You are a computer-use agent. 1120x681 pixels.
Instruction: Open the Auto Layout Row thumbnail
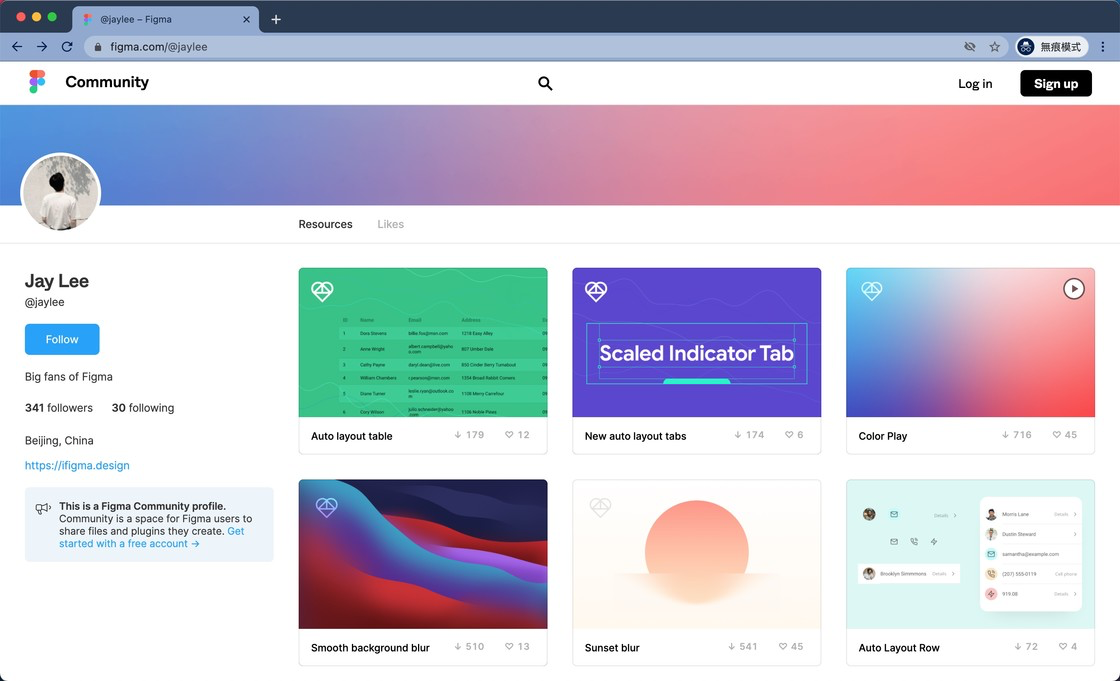click(x=970, y=554)
